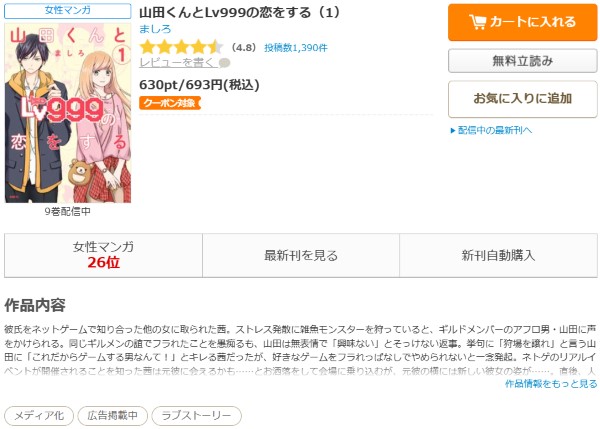This screenshot has width=600, height=429.
Task: Go to 配信中の最新刊へ link
Action: pos(495,130)
